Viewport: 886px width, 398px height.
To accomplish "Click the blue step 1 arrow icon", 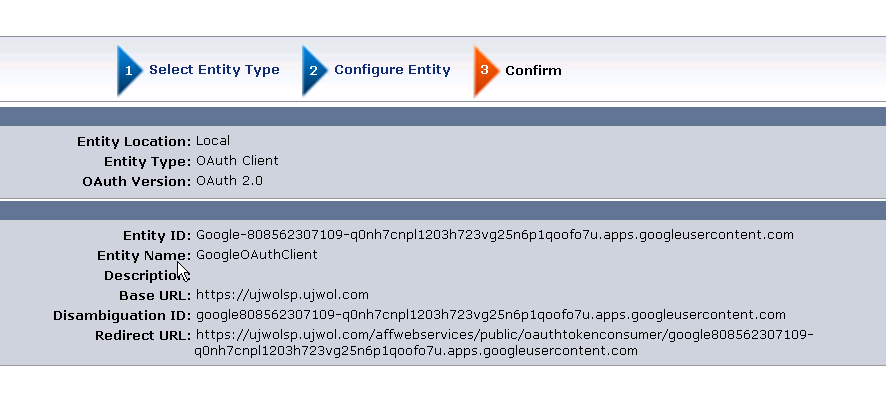I will pos(129,71).
